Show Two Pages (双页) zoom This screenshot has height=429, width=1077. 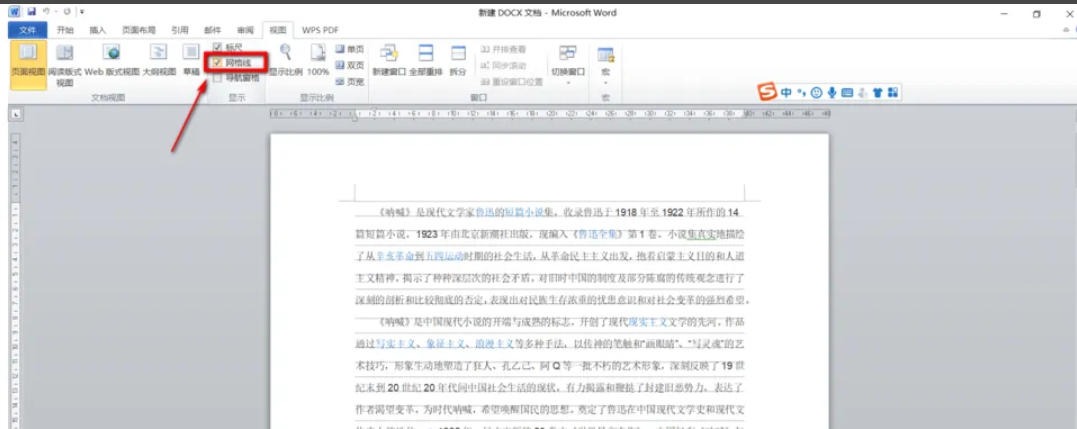click(x=350, y=65)
